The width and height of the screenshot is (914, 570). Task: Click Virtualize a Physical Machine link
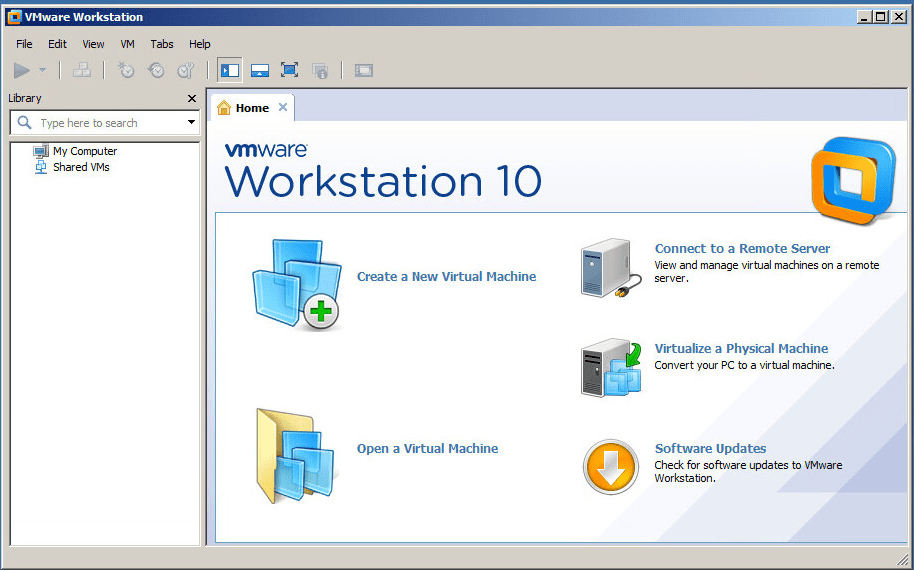741,349
